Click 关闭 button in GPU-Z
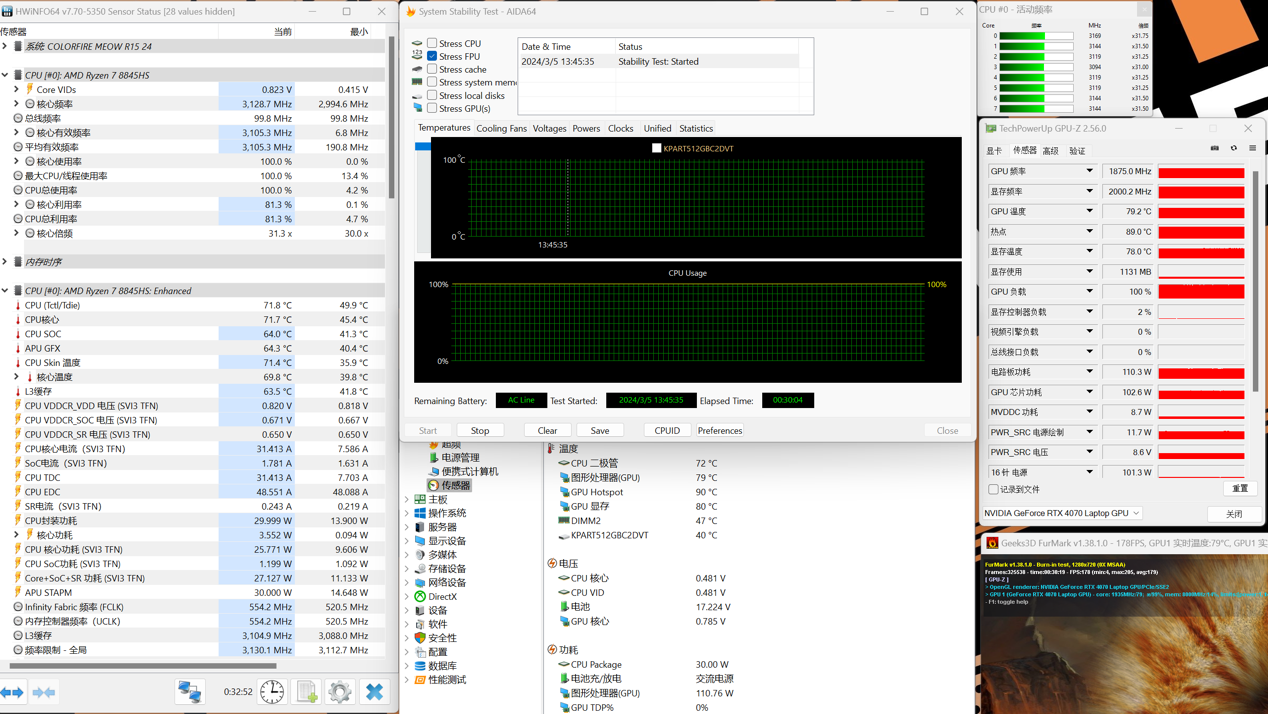 pos(1235,514)
